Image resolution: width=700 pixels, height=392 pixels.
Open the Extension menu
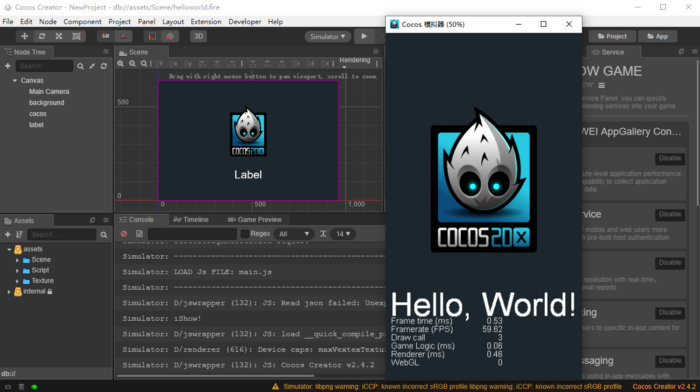(x=206, y=21)
